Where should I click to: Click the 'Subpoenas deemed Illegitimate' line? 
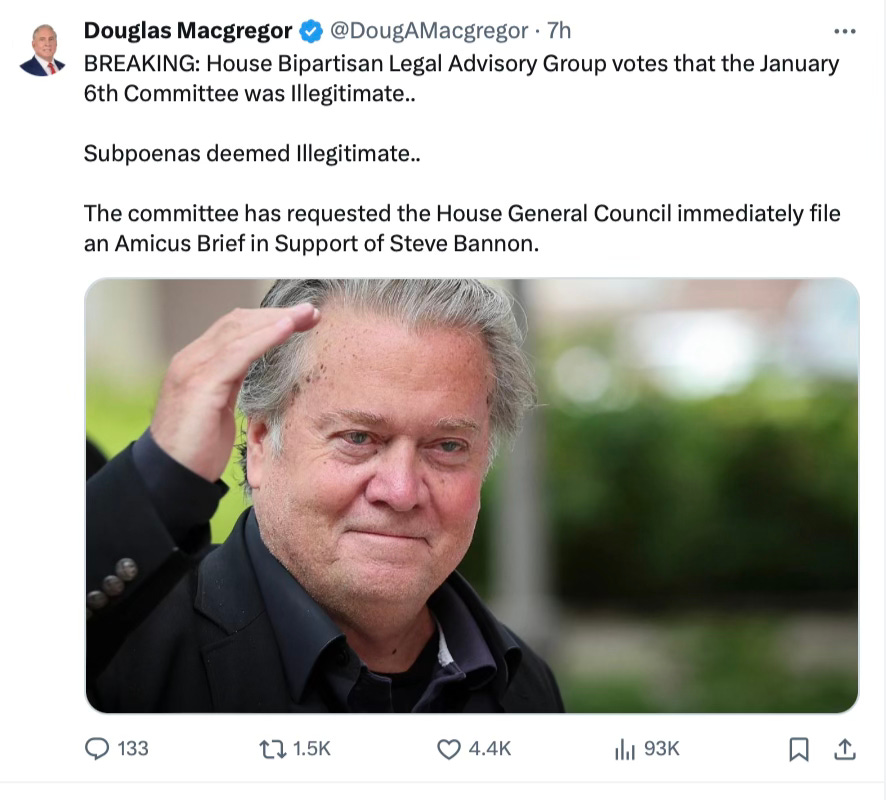click(252, 154)
